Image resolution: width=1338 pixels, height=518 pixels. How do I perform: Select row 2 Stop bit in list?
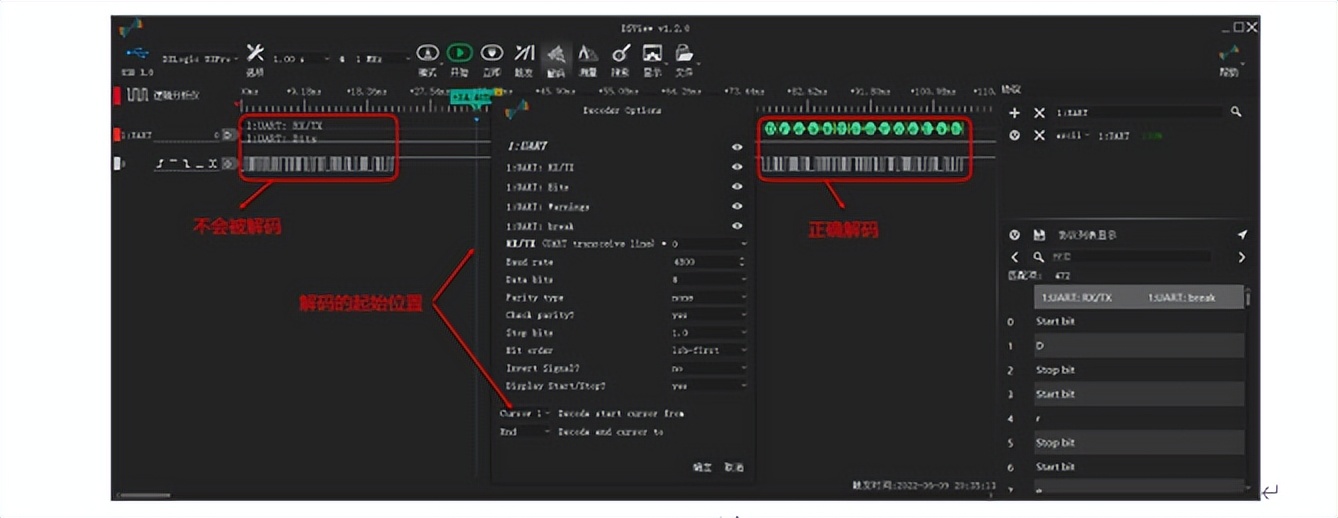pos(1139,370)
